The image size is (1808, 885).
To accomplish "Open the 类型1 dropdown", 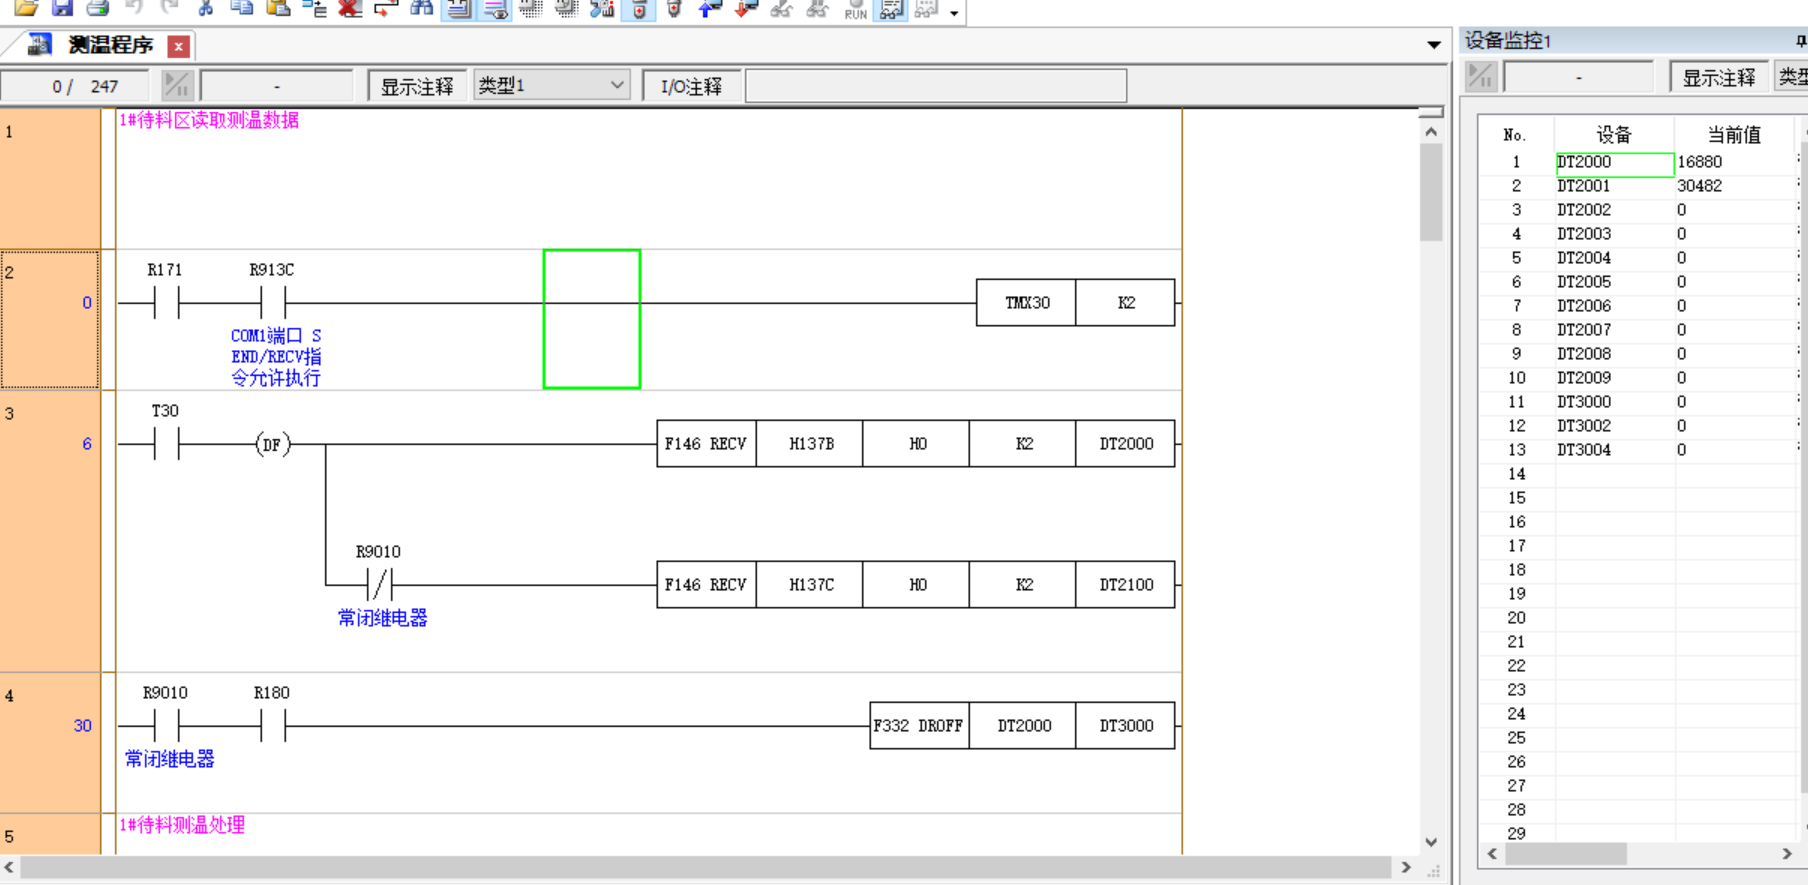I will 551,86.
